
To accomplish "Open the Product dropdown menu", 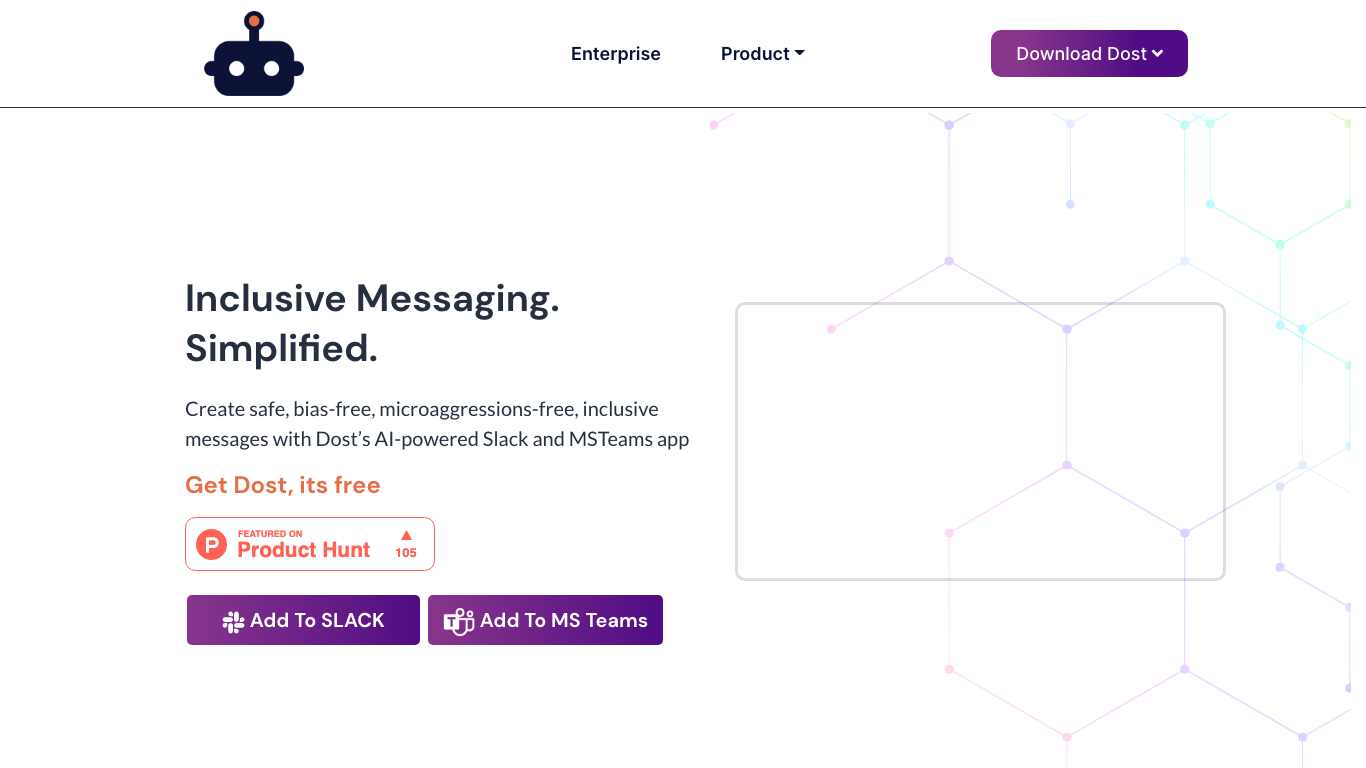I will click(x=763, y=53).
